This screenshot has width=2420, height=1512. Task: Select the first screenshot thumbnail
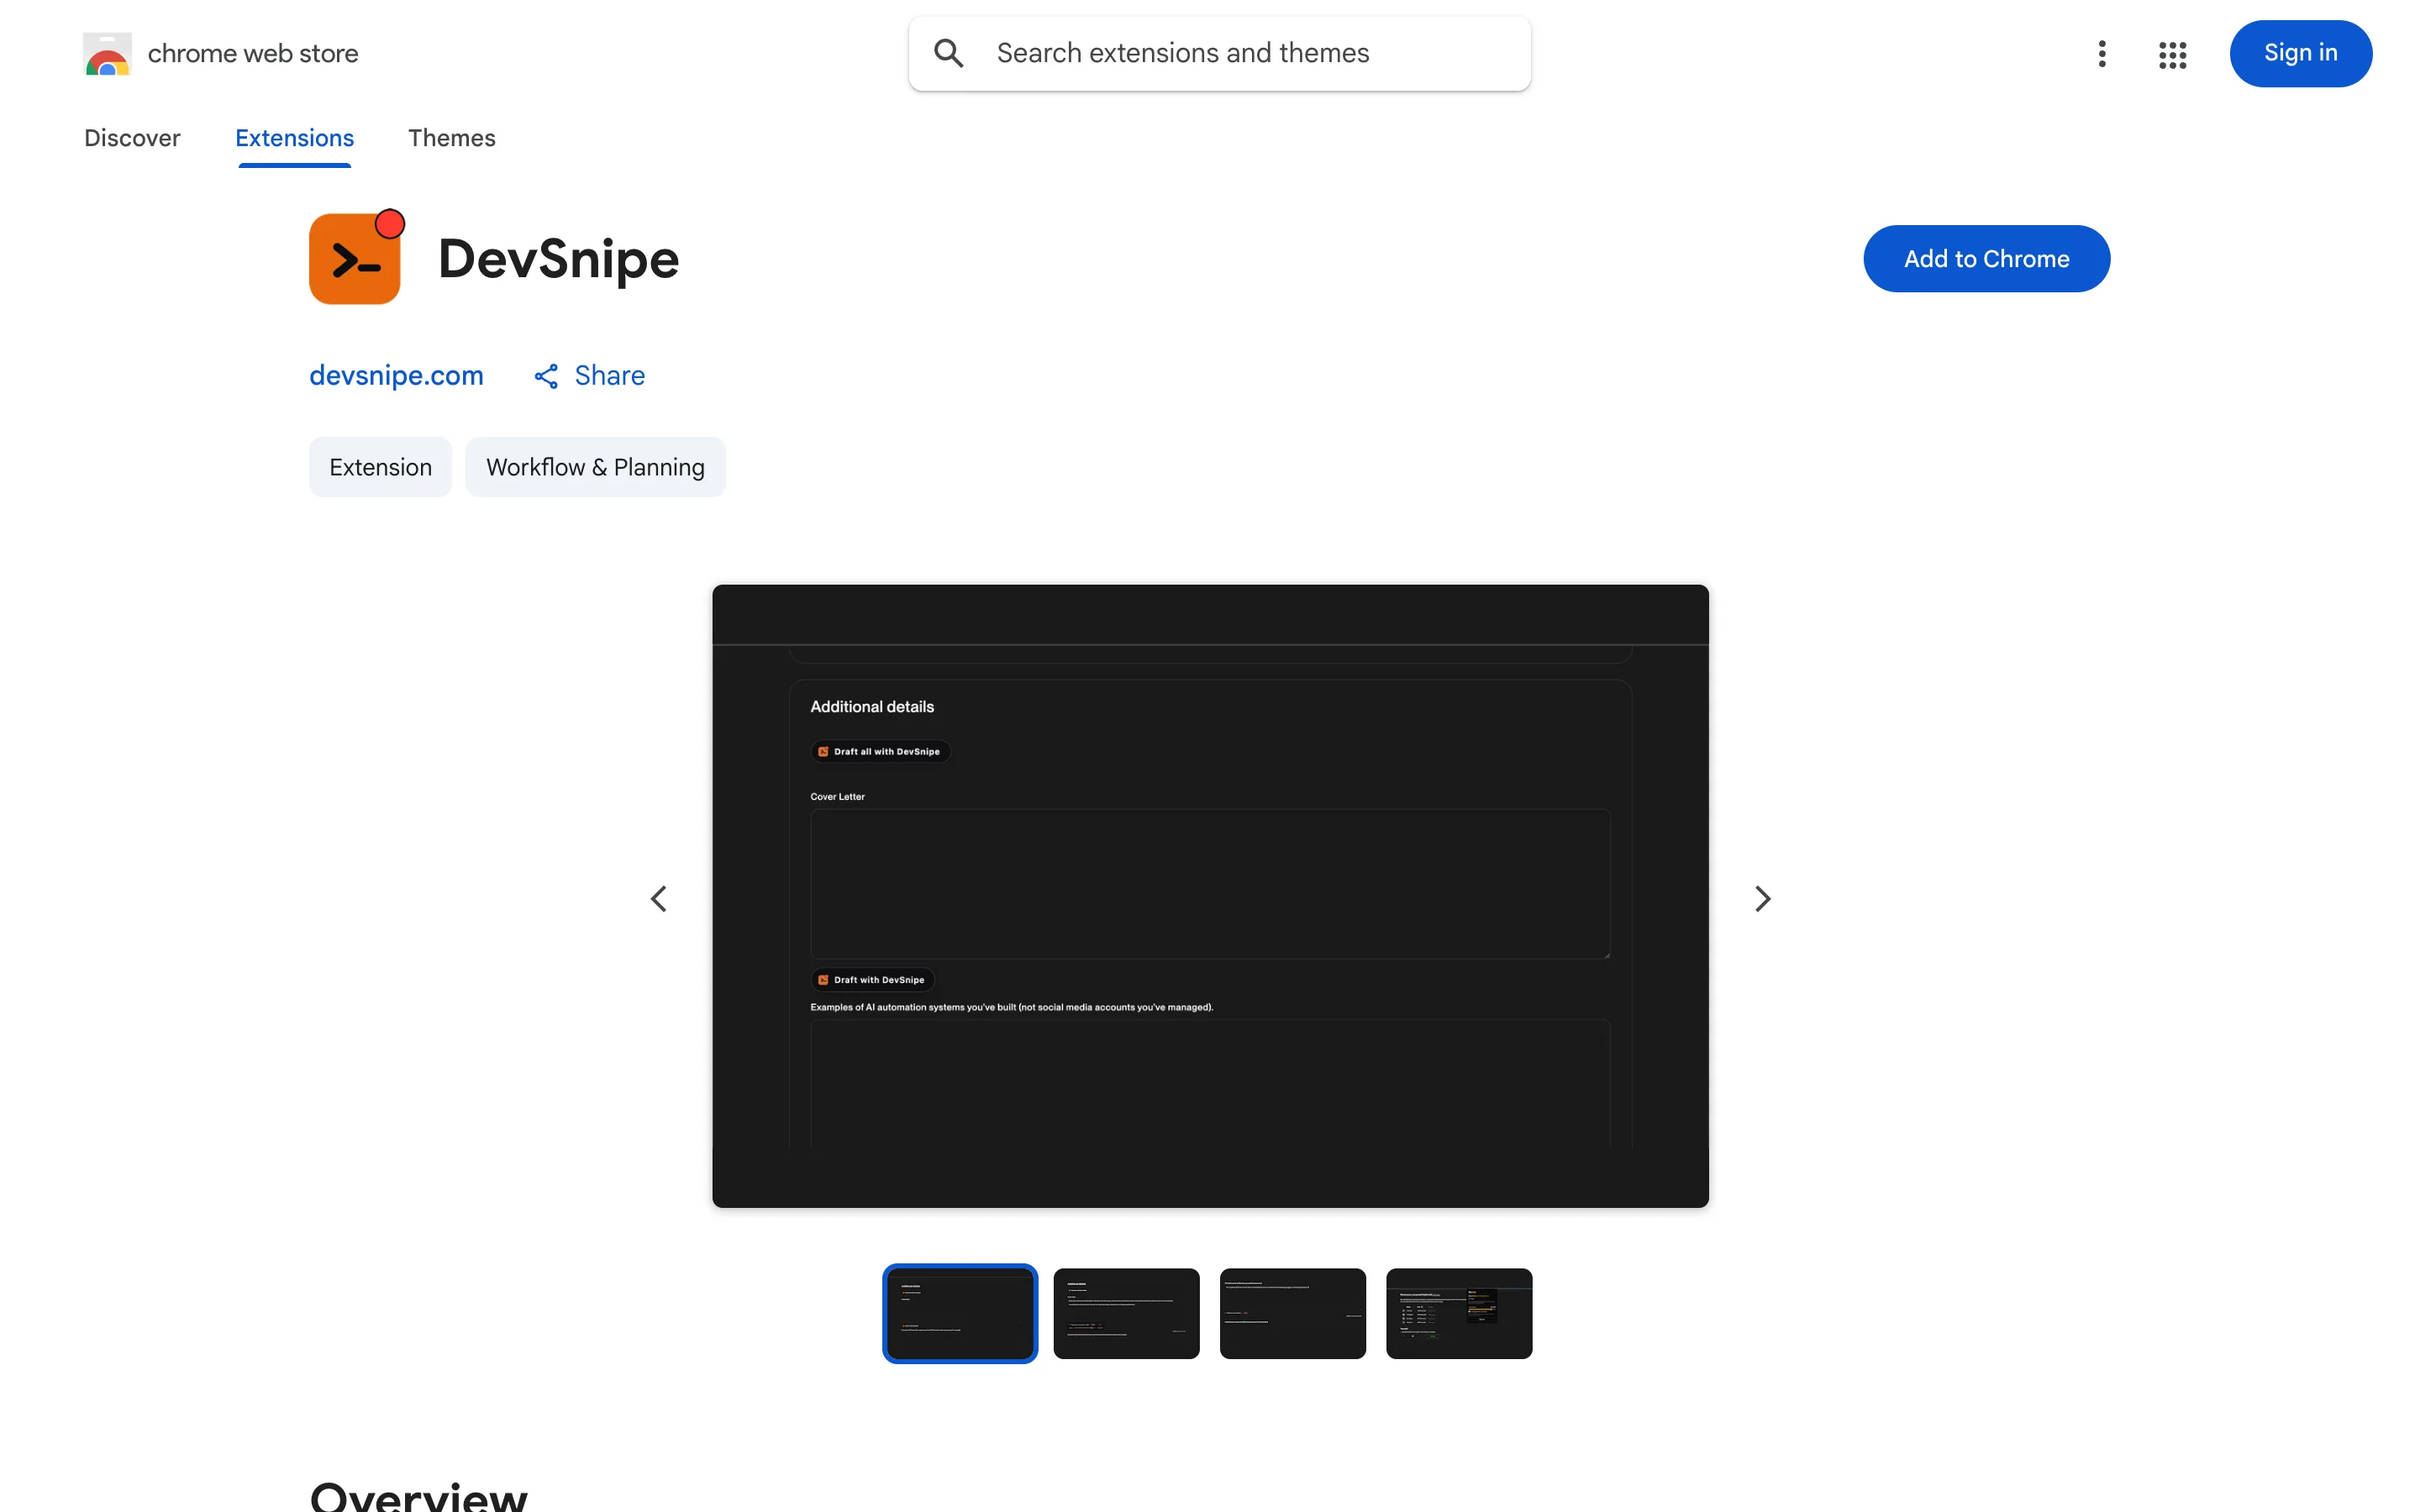(x=959, y=1313)
